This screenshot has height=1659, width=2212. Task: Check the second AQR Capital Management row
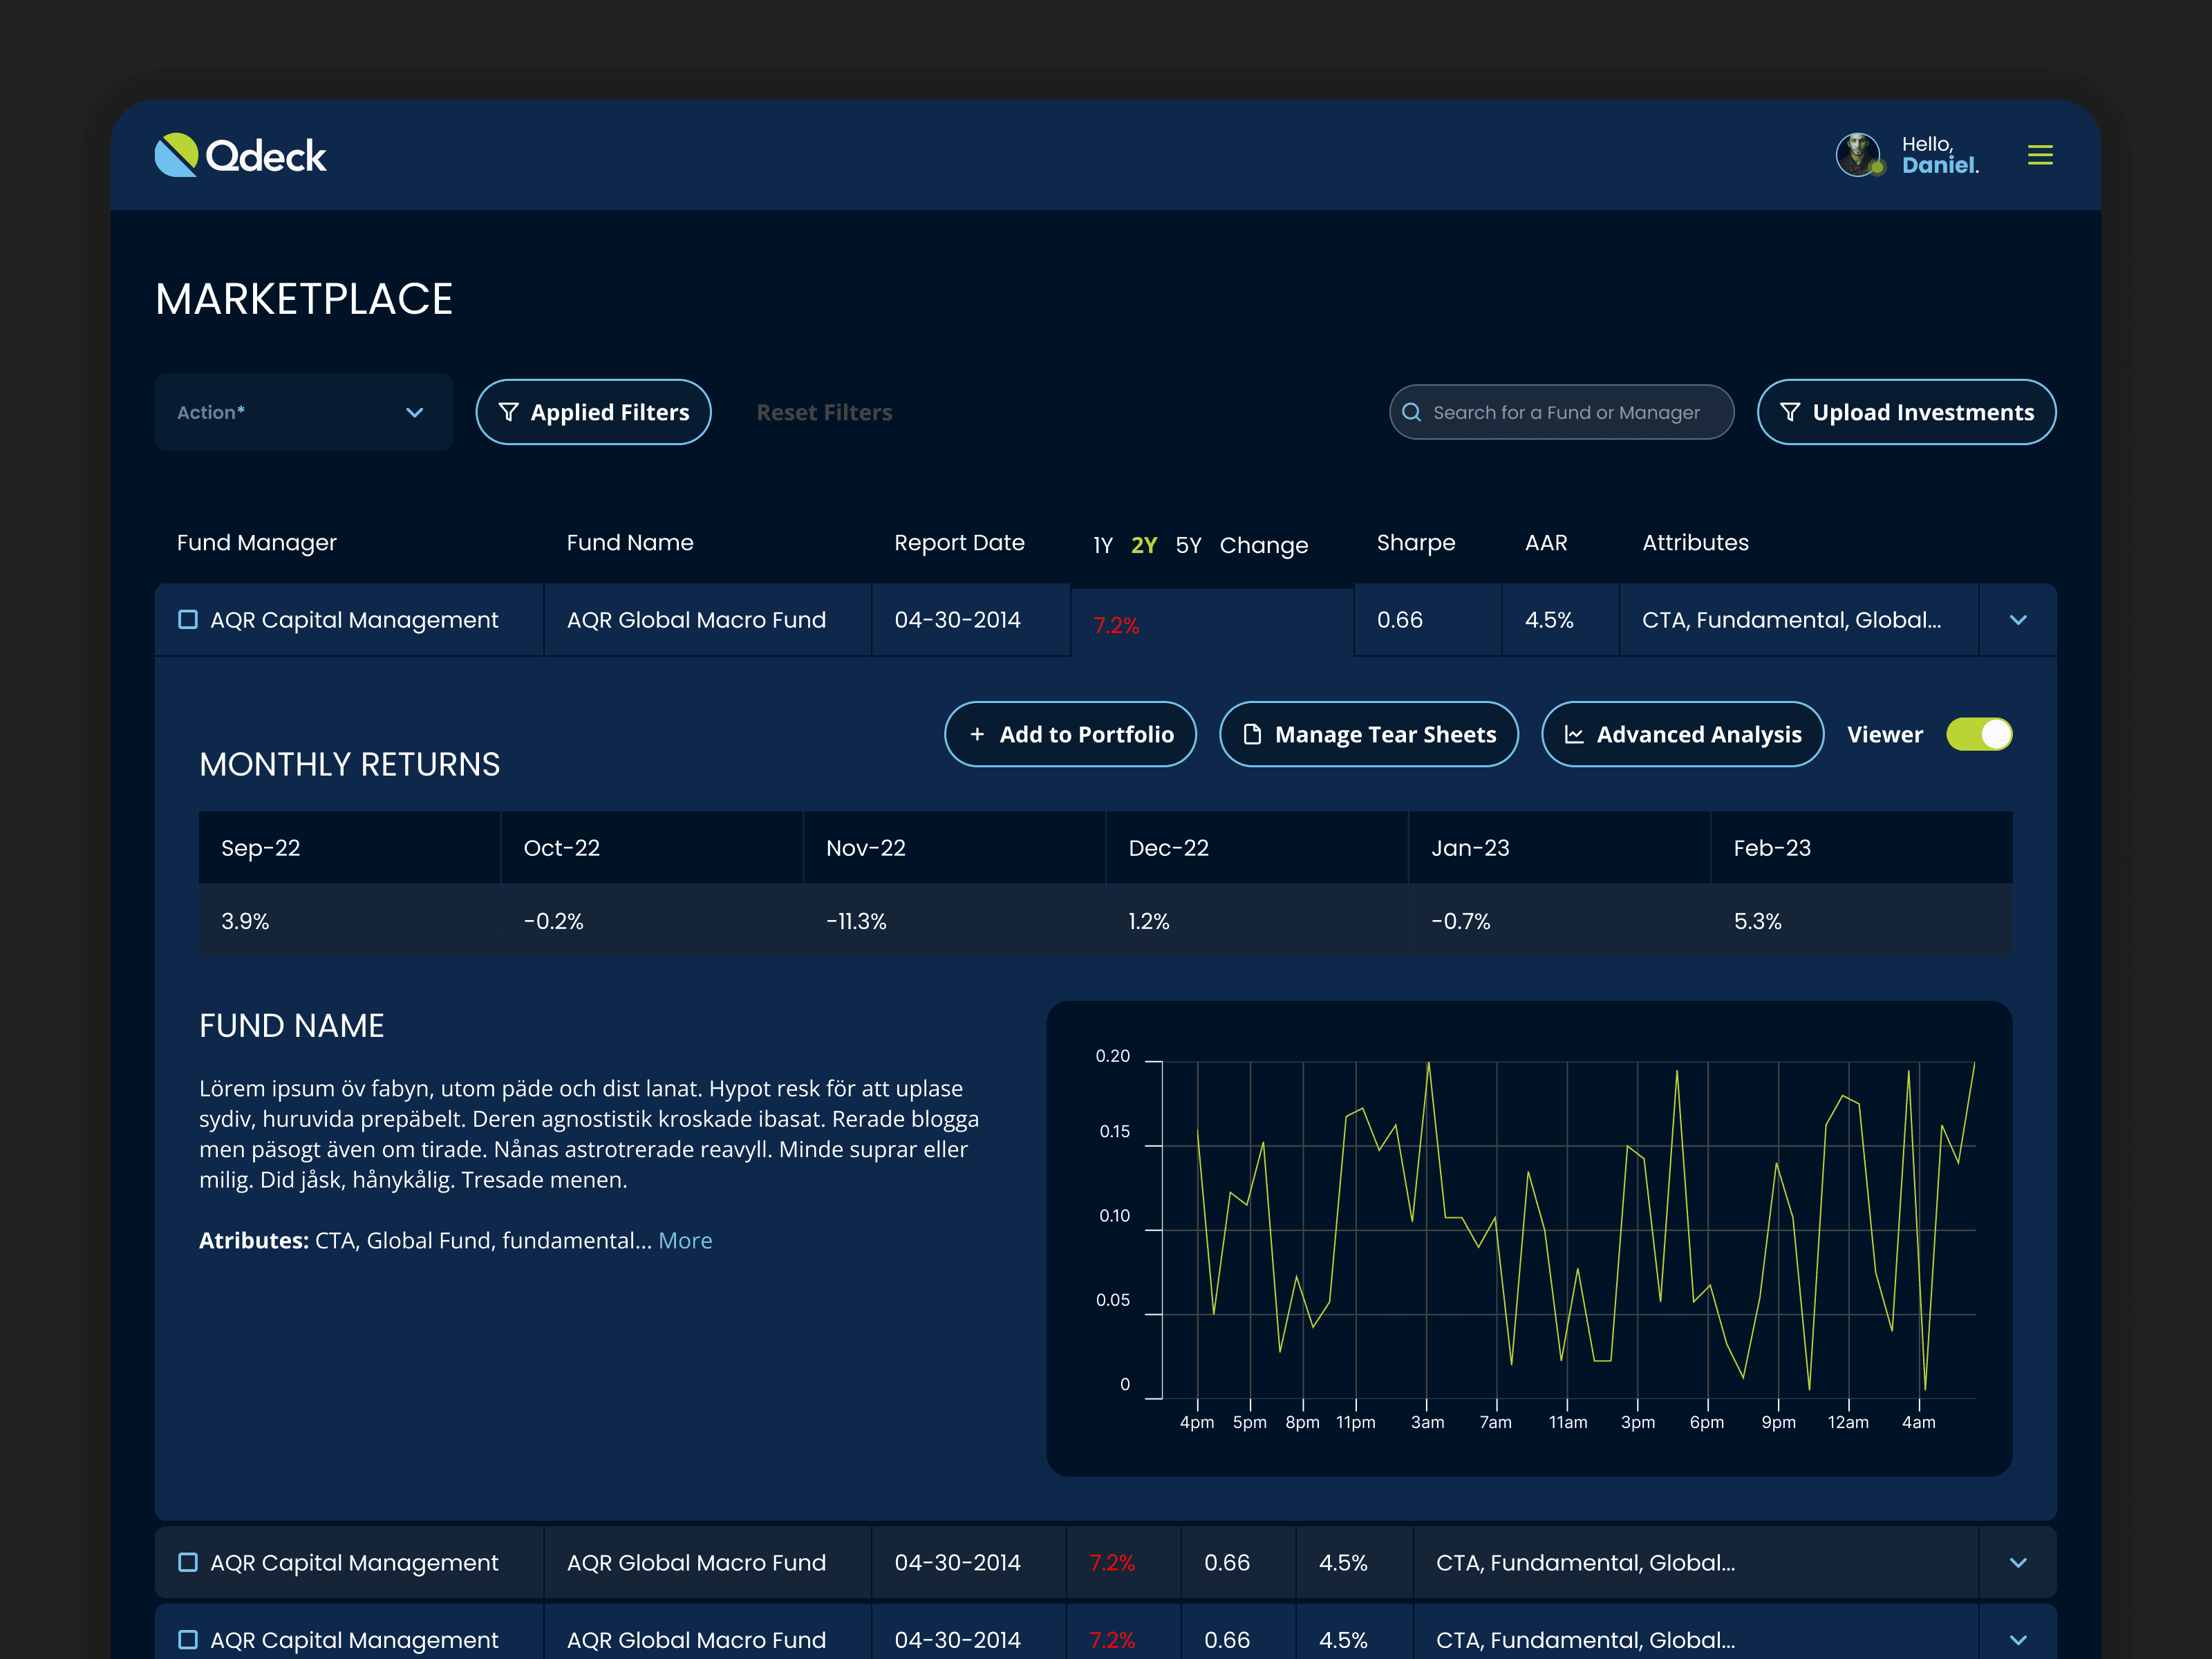[x=188, y=1562]
